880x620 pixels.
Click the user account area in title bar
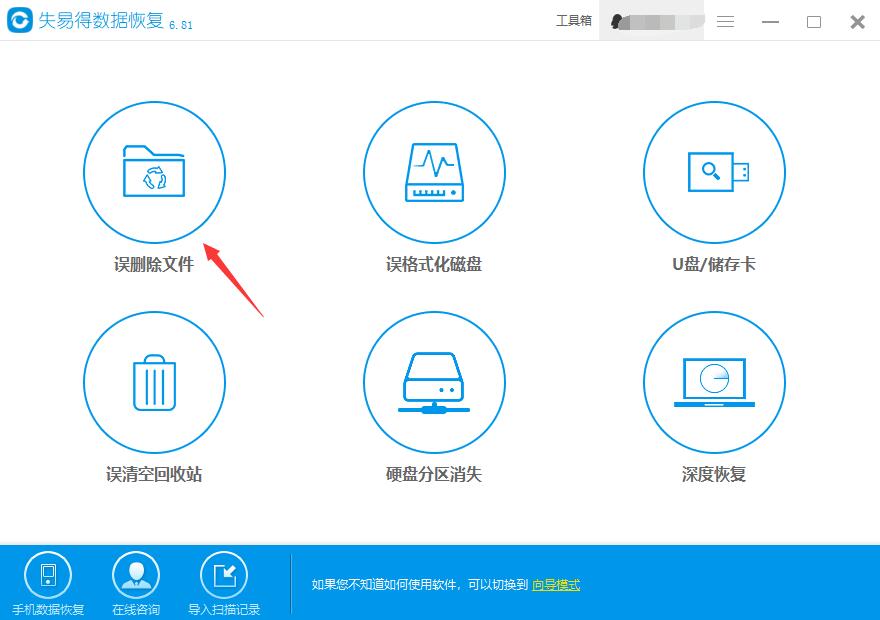click(x=650, y=20)
